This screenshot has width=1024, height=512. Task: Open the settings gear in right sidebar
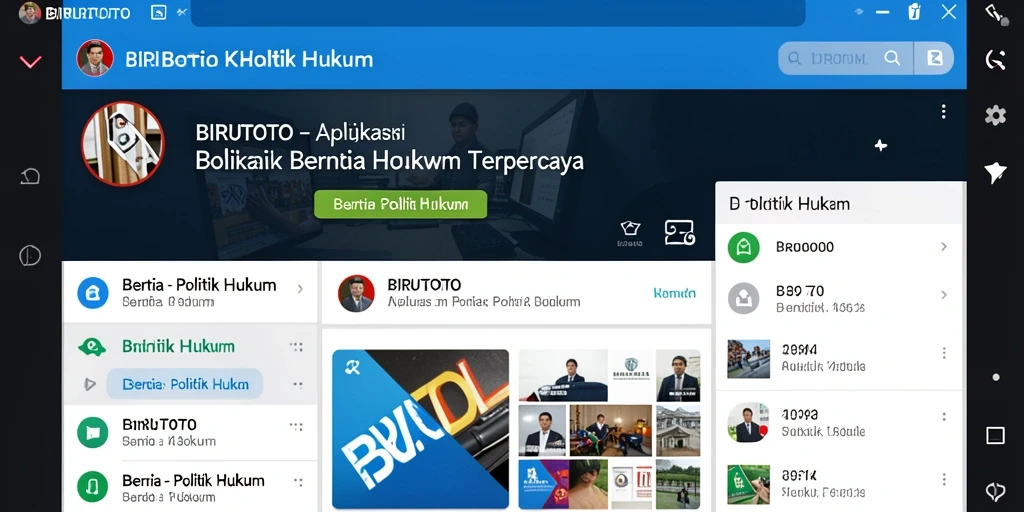995,116
